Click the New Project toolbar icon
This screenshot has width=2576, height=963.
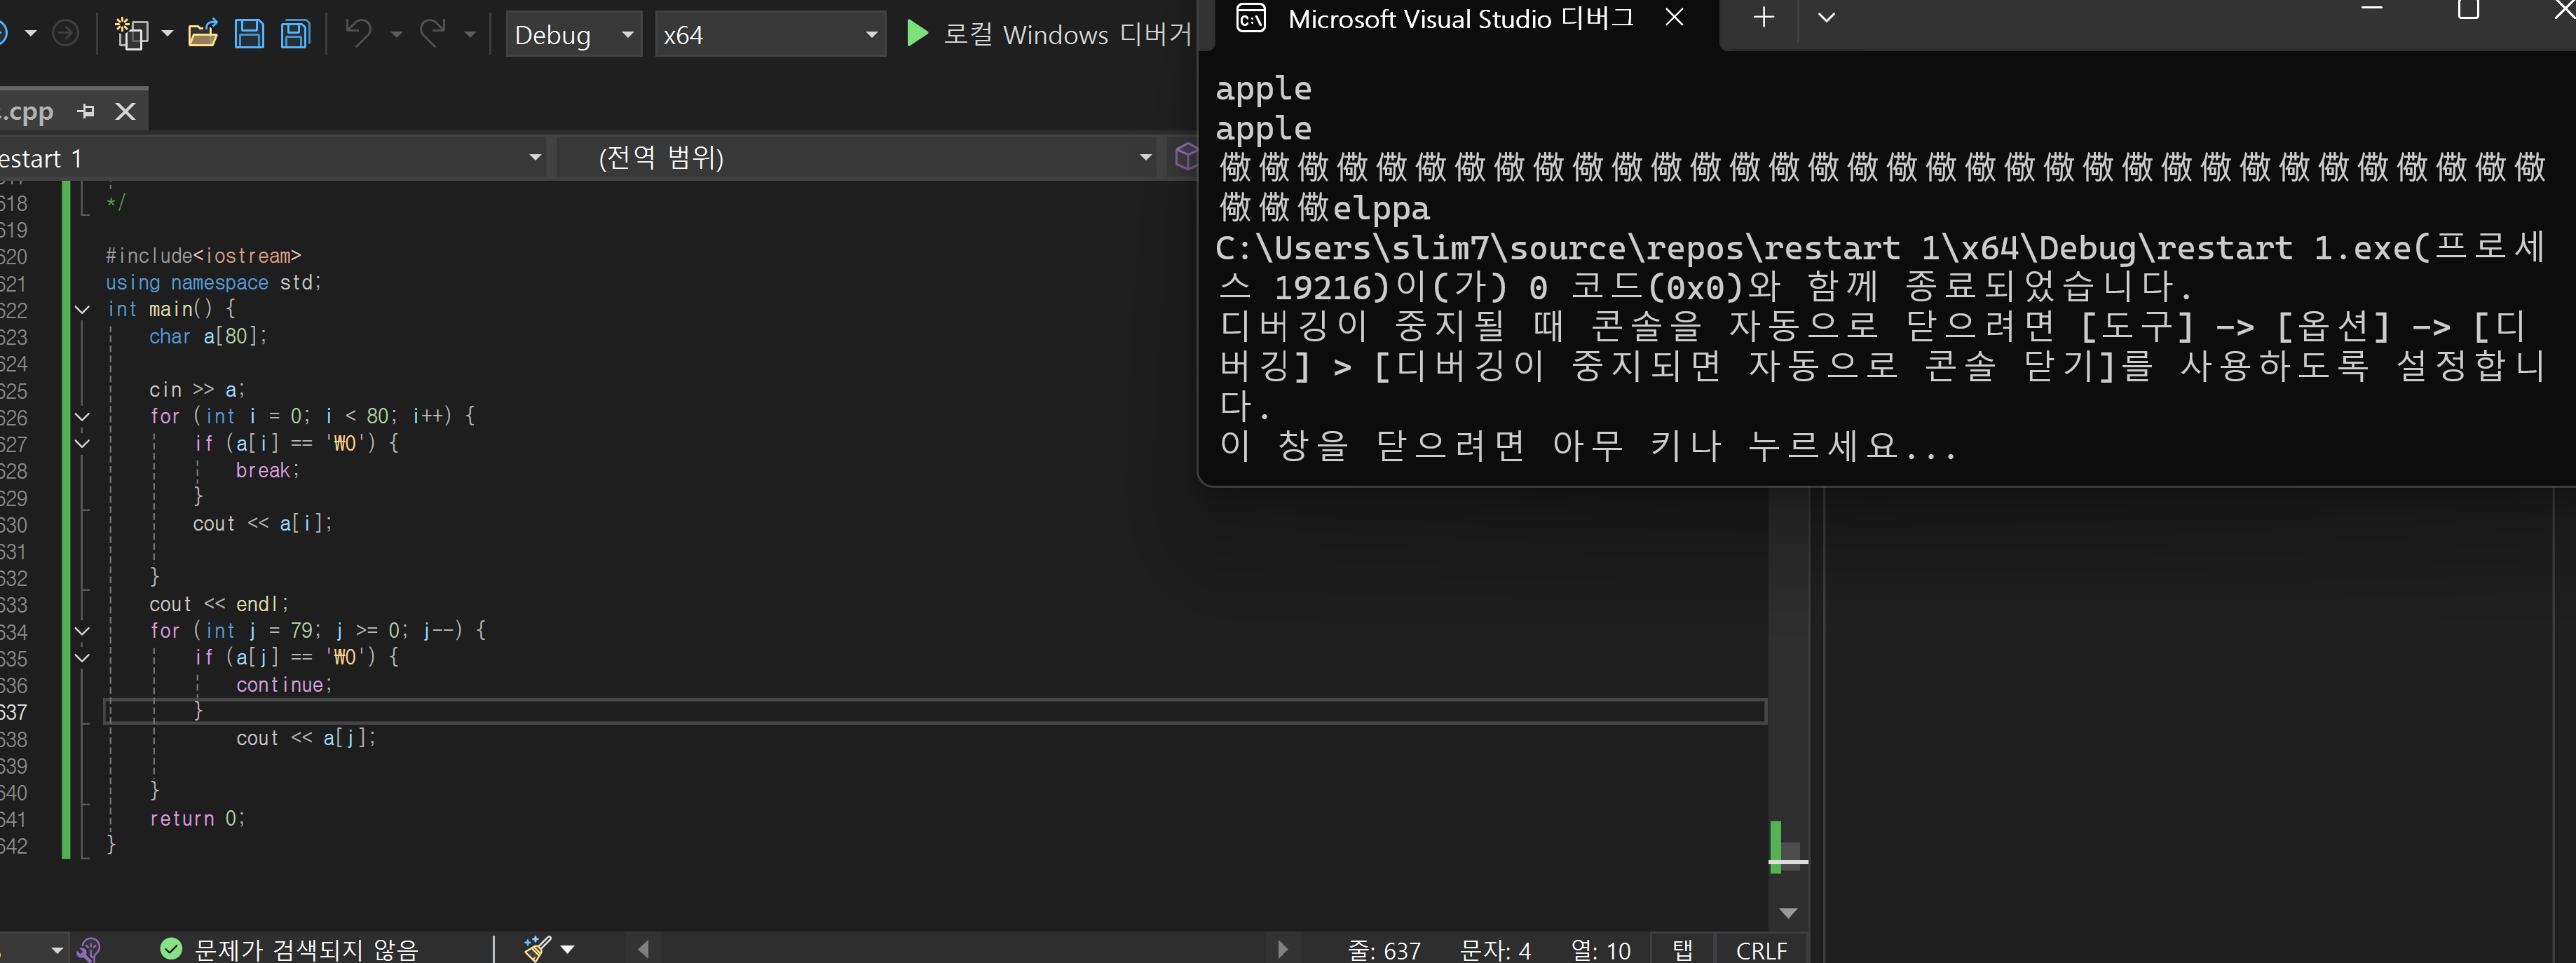131,34
